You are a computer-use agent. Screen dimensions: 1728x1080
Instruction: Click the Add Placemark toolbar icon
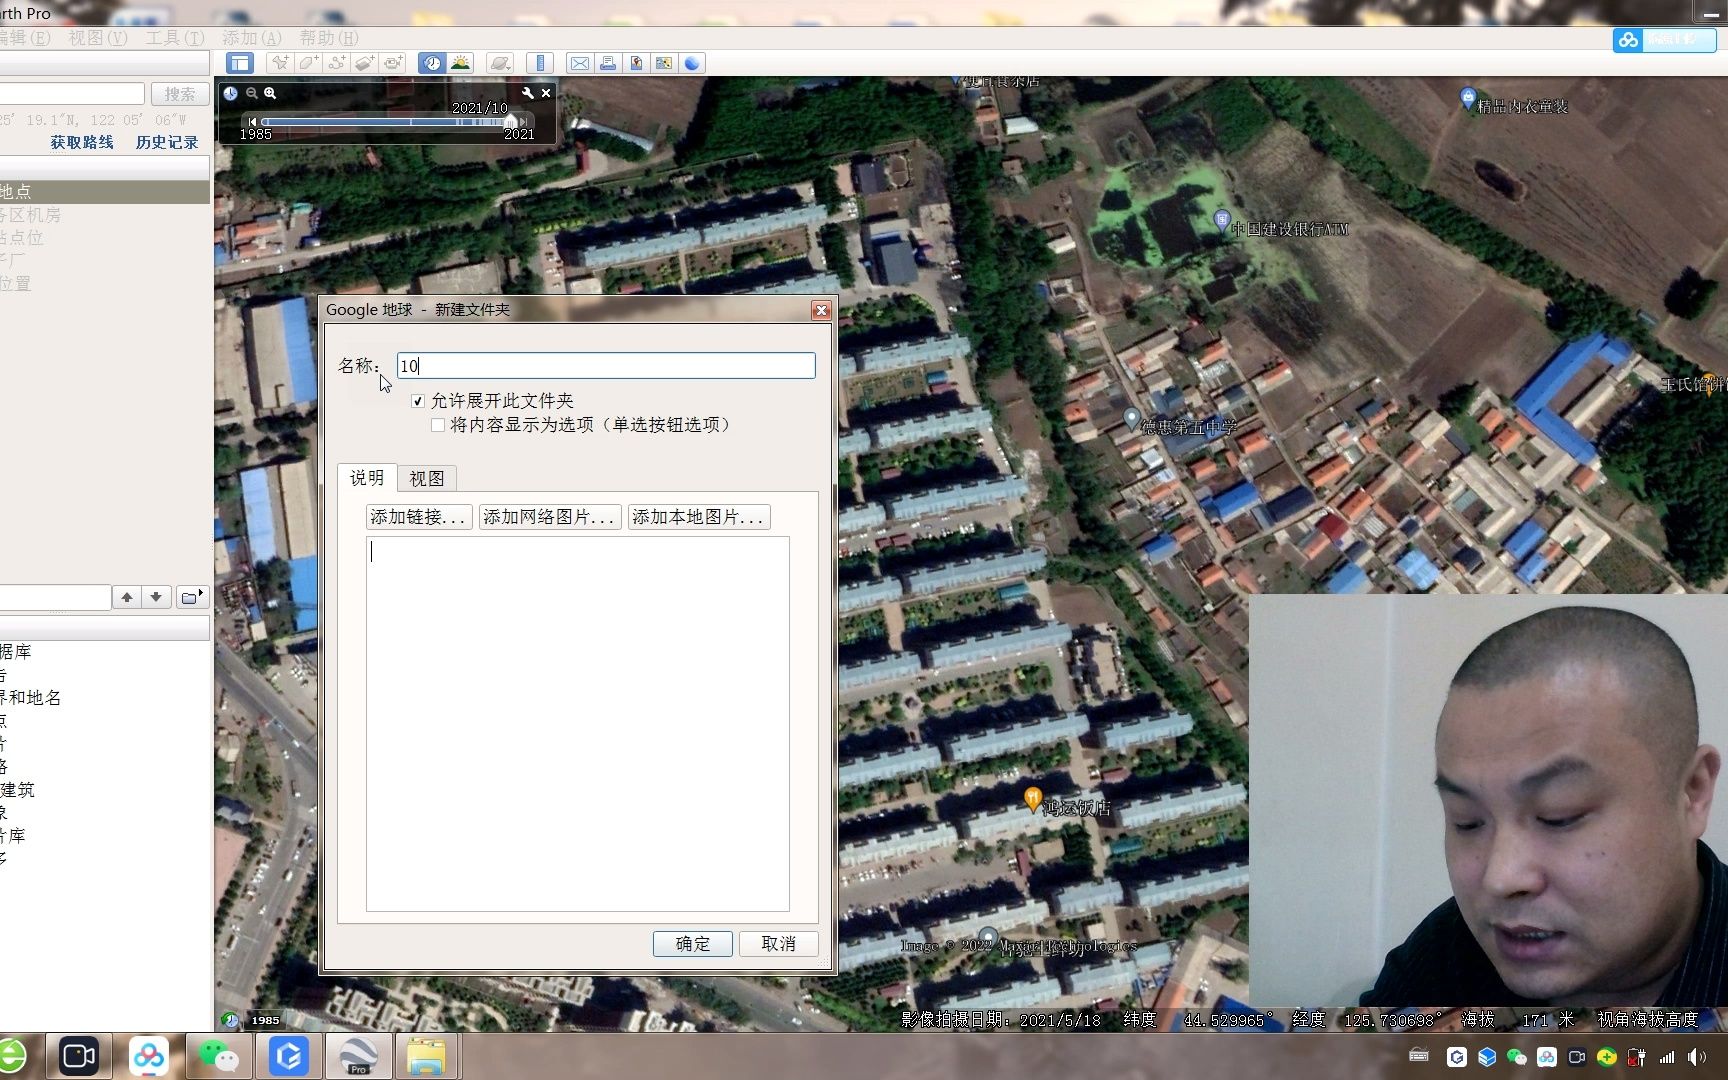pos(280,63)
